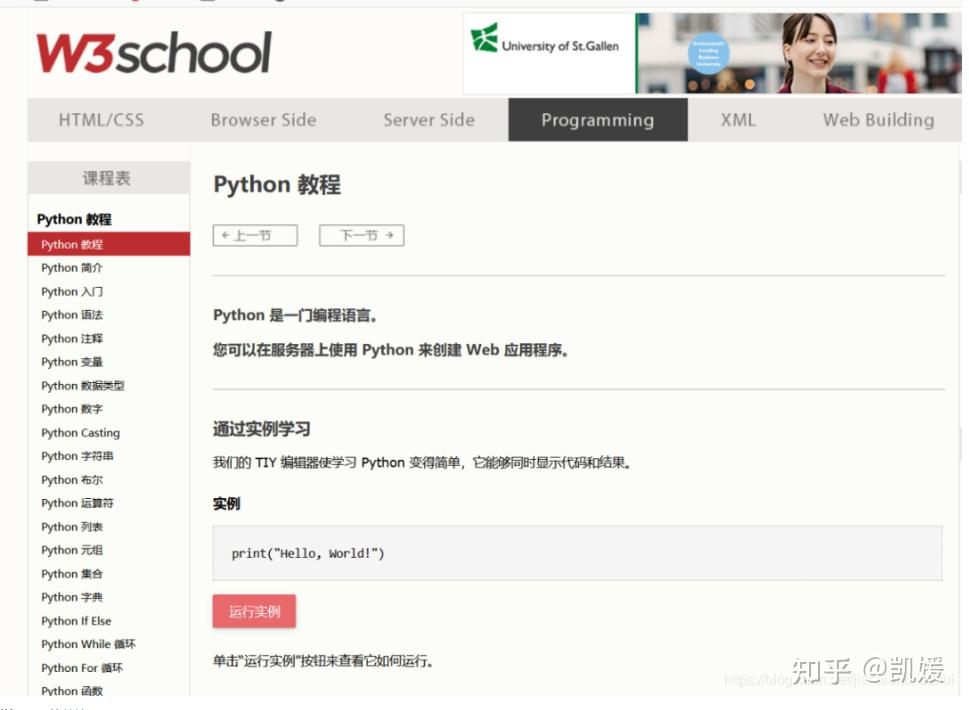Open the XML navigation section
Screen dimensions: 969x710
[737, 119]
